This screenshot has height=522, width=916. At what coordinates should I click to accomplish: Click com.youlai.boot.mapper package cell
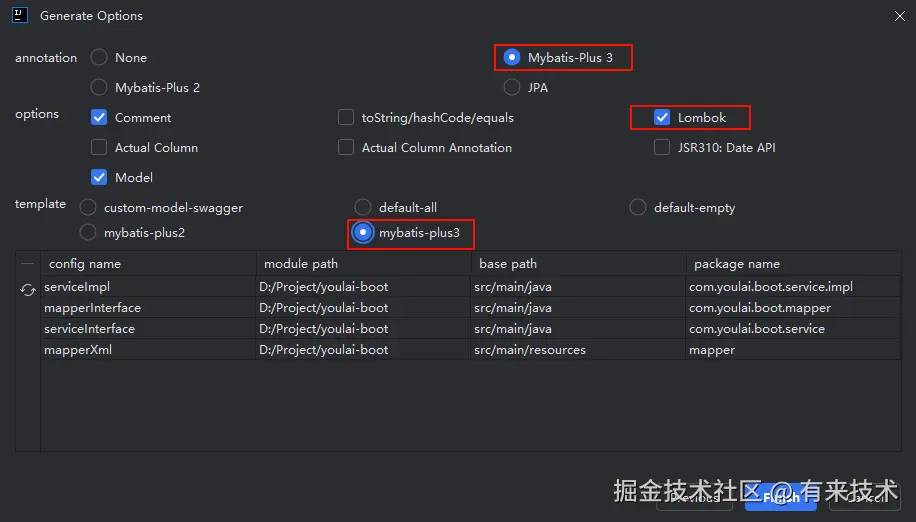(793, 308)
